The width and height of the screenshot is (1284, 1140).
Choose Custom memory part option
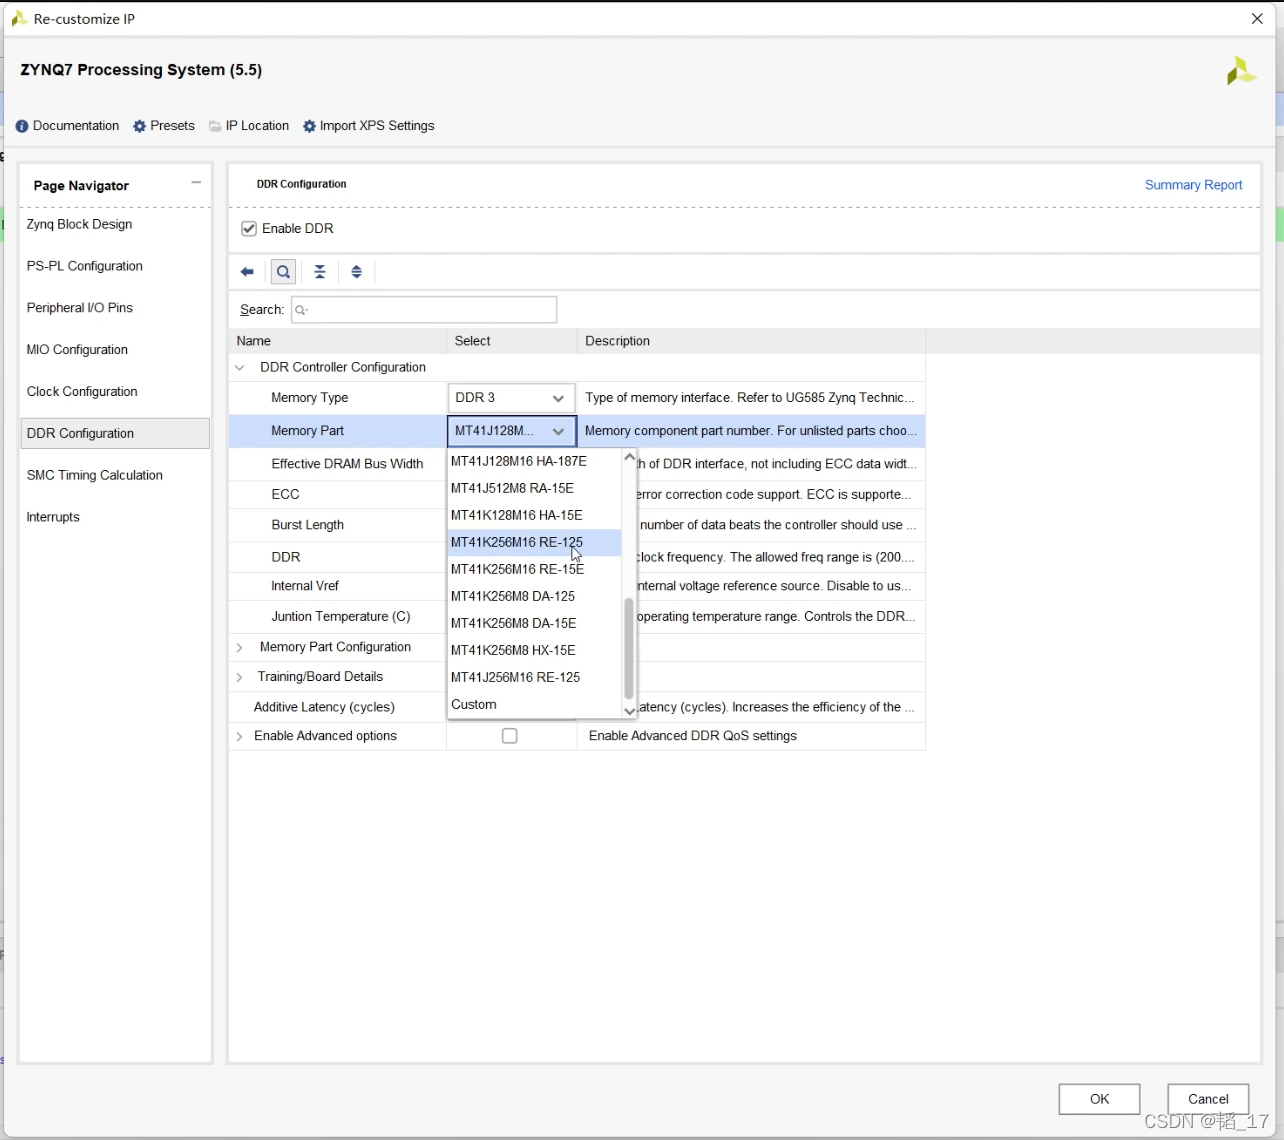(x=535, y=704)
